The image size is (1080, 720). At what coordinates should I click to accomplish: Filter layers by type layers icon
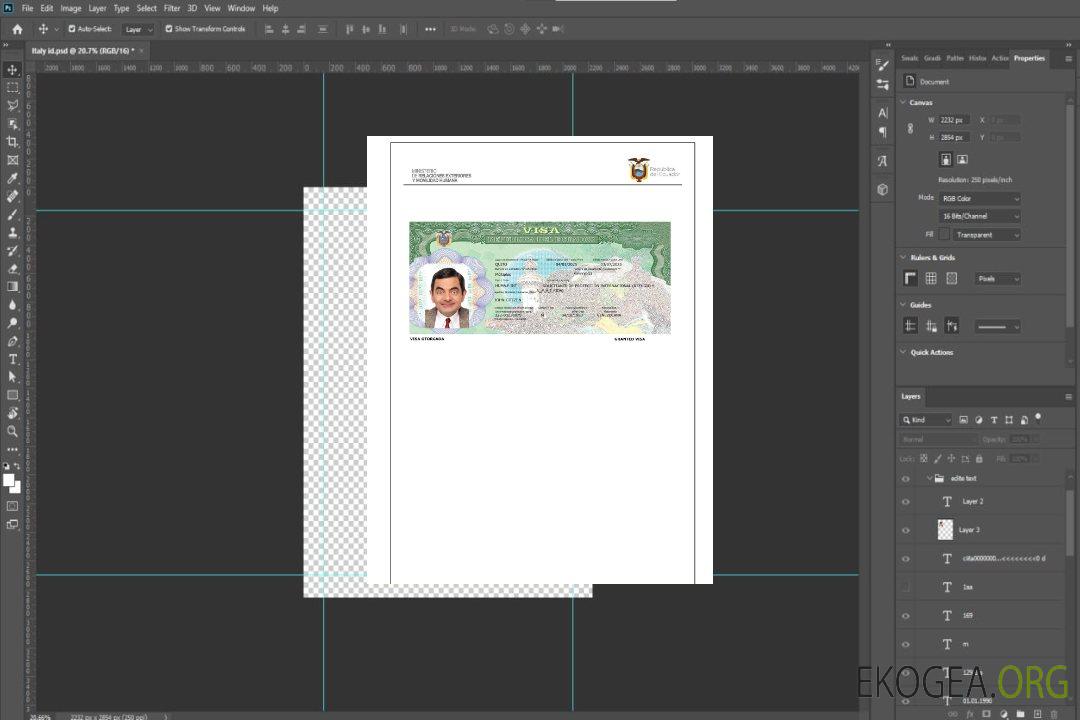[x=994, y=420]
